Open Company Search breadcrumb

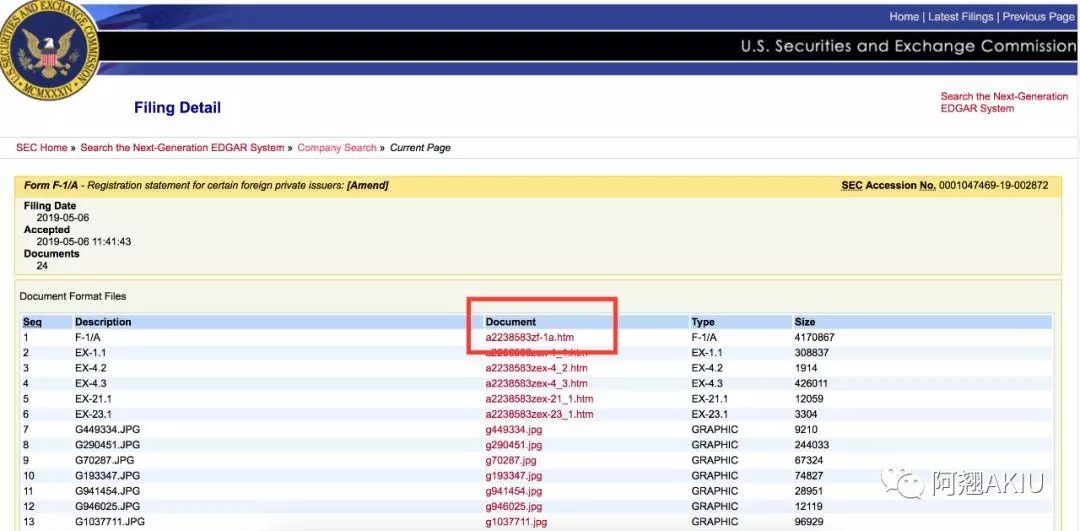(336, 148)
